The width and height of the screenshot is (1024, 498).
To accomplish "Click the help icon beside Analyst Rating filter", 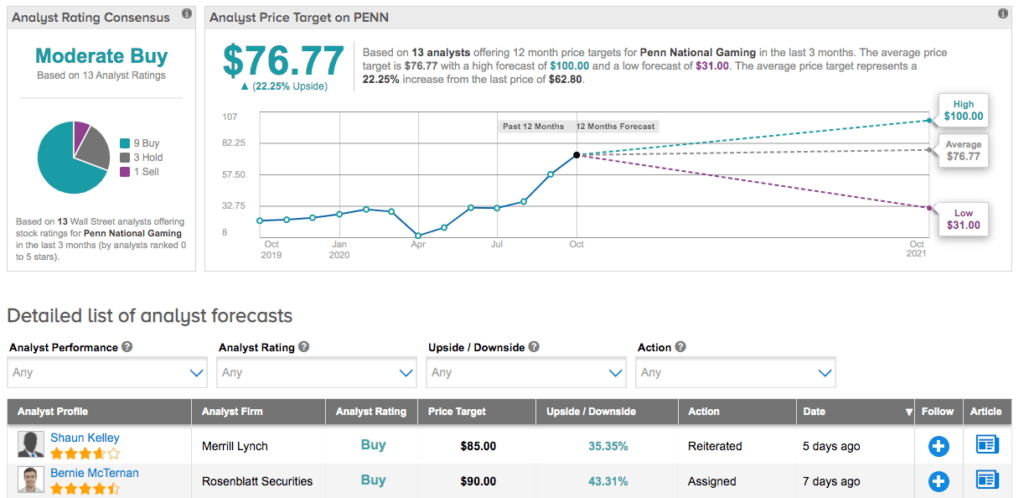I will point(304,347).
